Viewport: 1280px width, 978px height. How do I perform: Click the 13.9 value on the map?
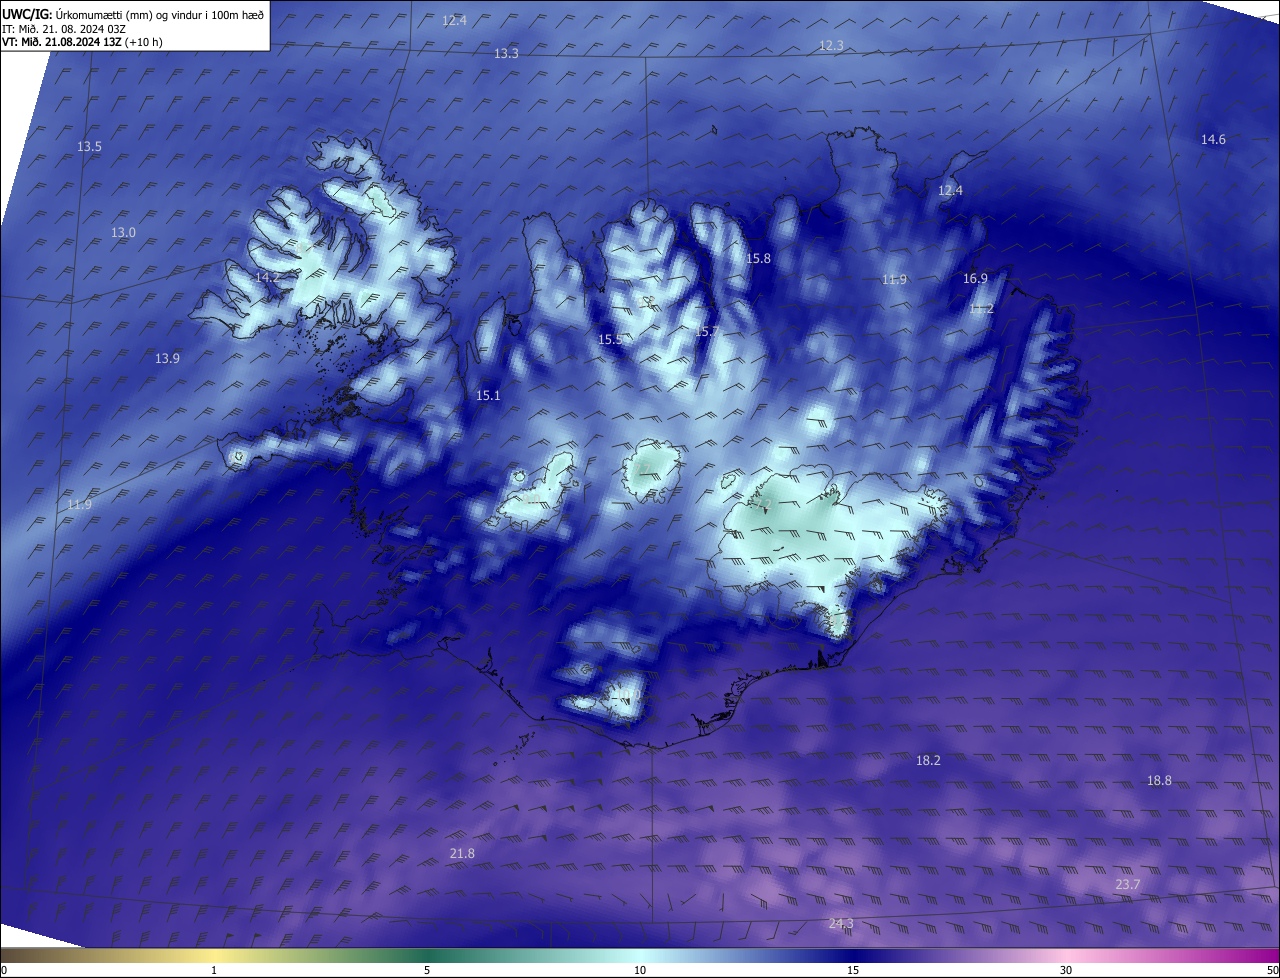click(167, 359)
